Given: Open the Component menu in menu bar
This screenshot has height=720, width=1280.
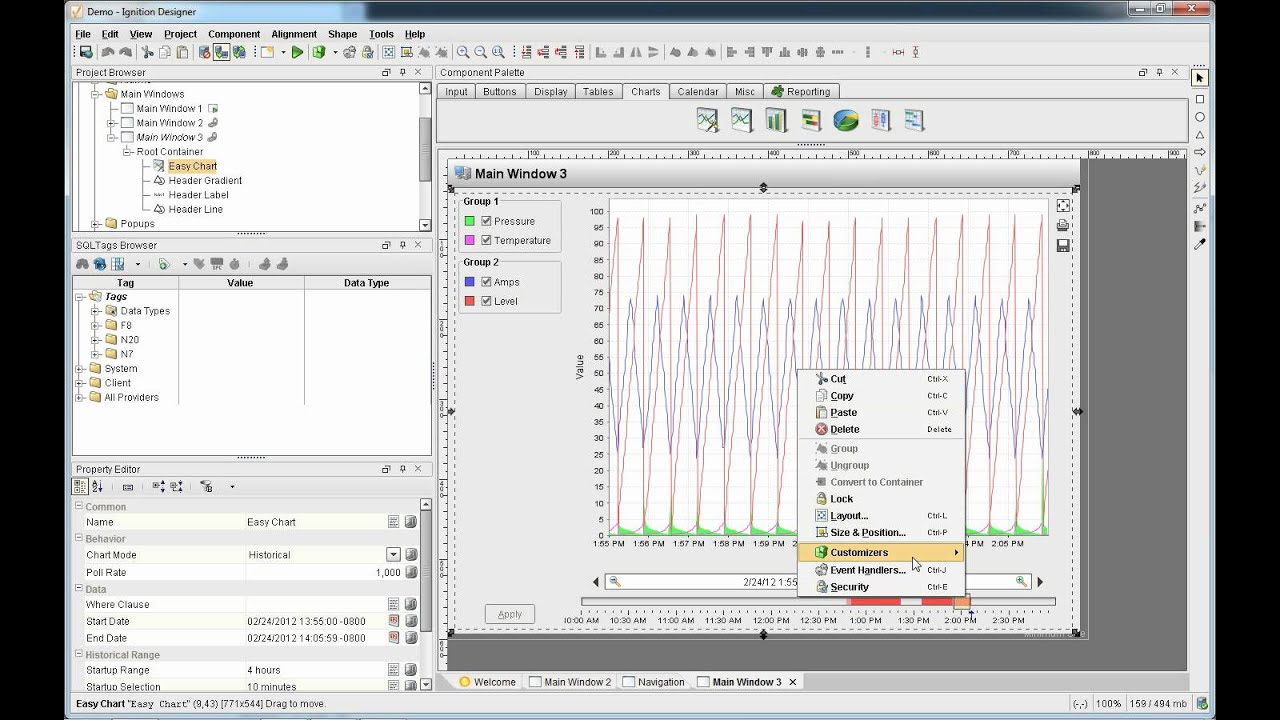Looking at the screenshot, I should coord(234,34).
